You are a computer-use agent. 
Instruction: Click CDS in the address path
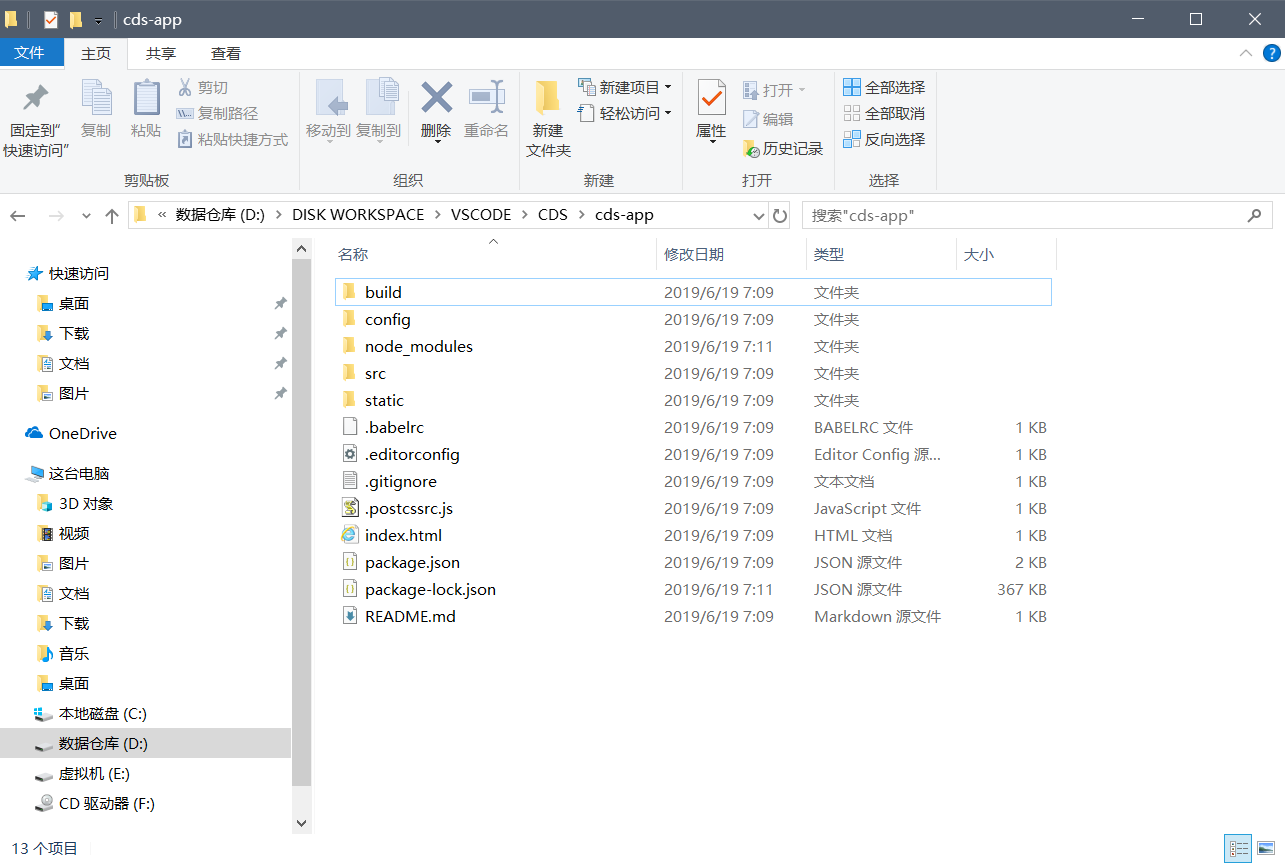pos(552,215)
